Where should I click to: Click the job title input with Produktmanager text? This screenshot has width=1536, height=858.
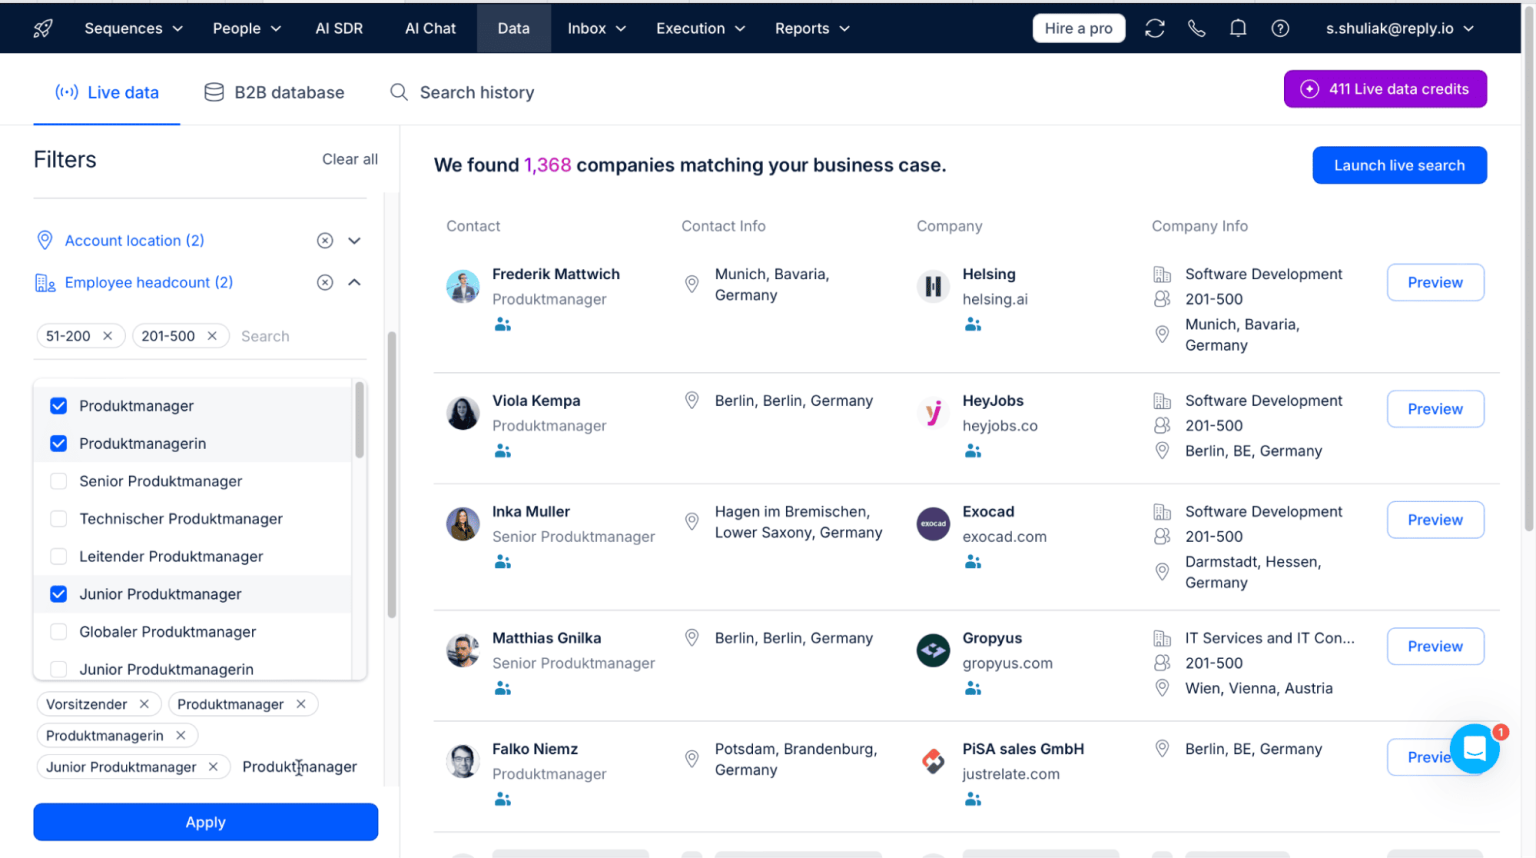point(300,767)
